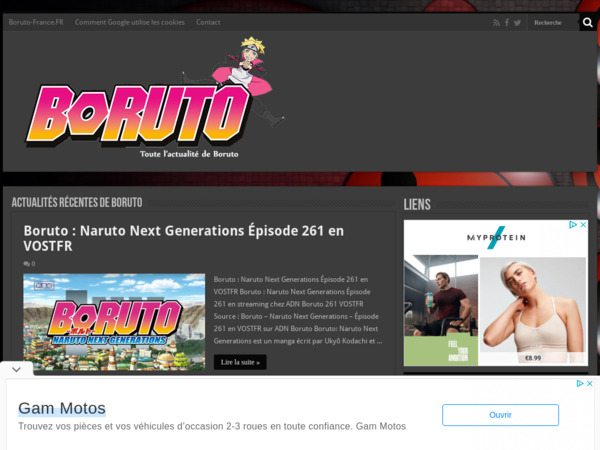This screenshot has height=450, width=600.
Task: Open the Episode 261 en VOSTFR article title
Action: tap(184, 238)
